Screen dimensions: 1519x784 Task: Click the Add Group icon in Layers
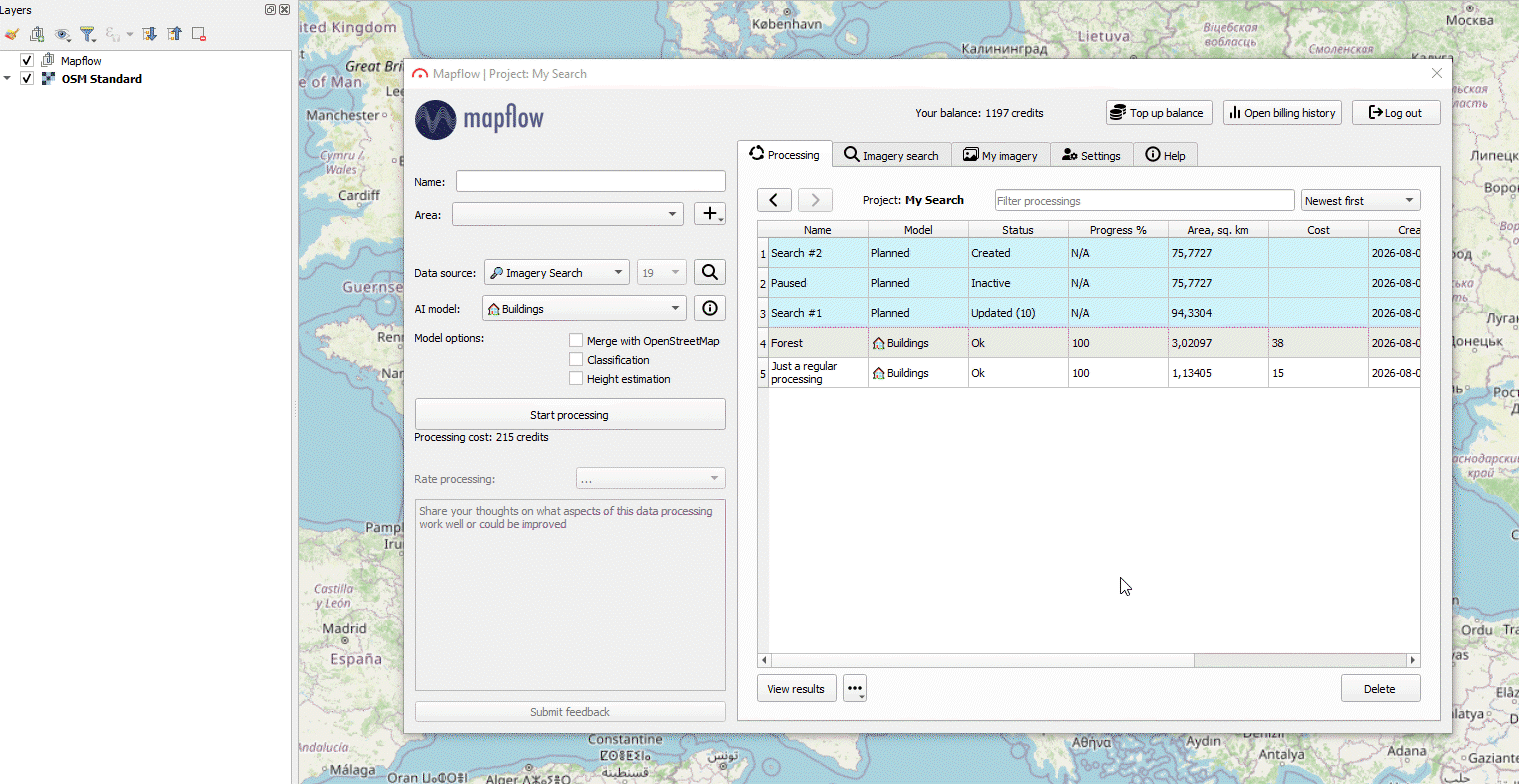pyautogui.click(x=37, y=34)
